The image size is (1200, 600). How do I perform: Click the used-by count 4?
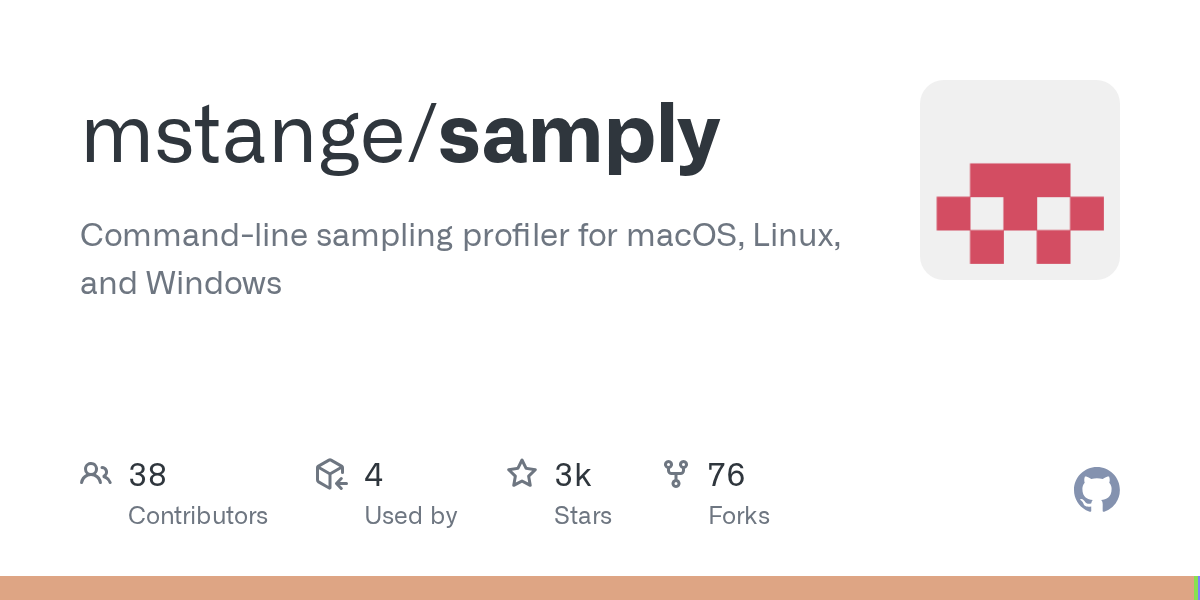coord(373,475)
